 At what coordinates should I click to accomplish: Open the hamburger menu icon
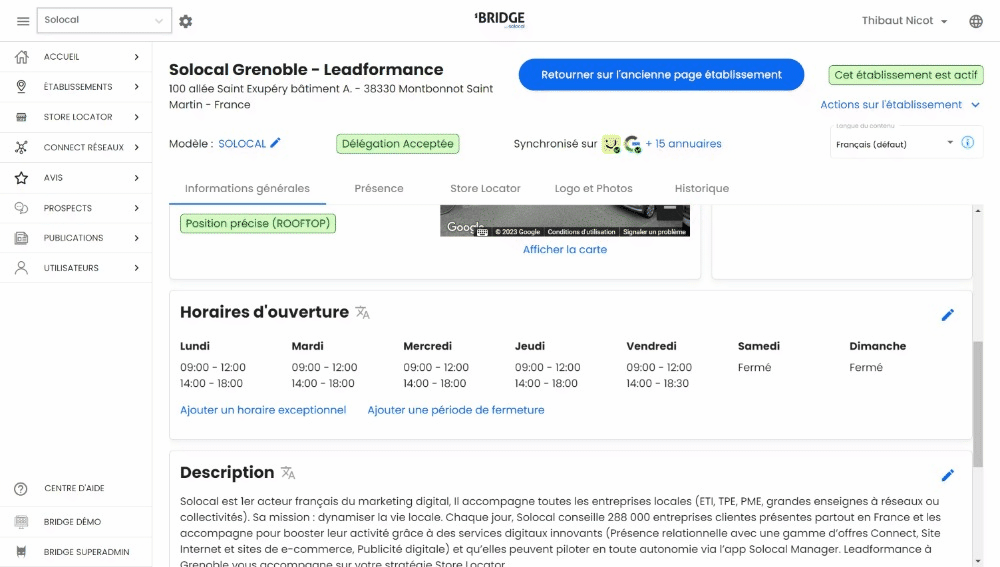(x=23, y=21)
